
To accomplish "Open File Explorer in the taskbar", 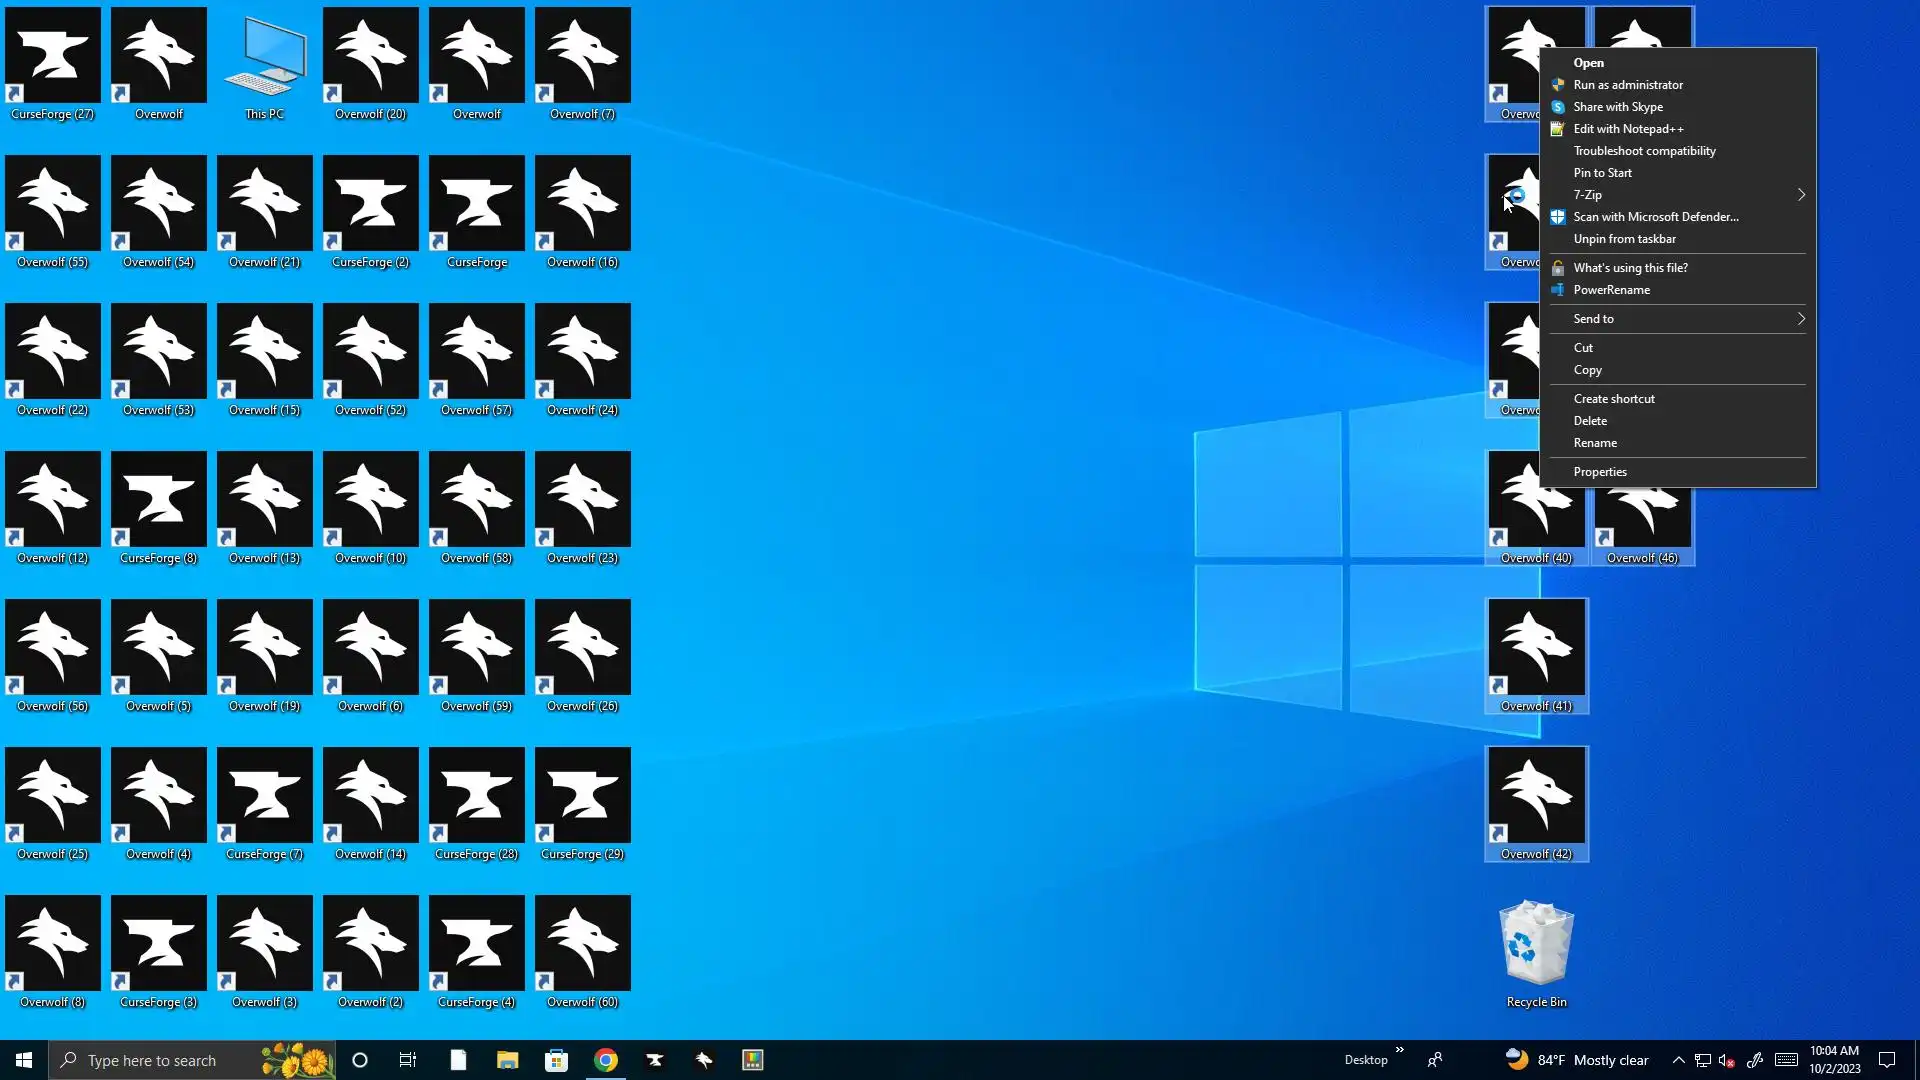I will (x=508, y=1060).
